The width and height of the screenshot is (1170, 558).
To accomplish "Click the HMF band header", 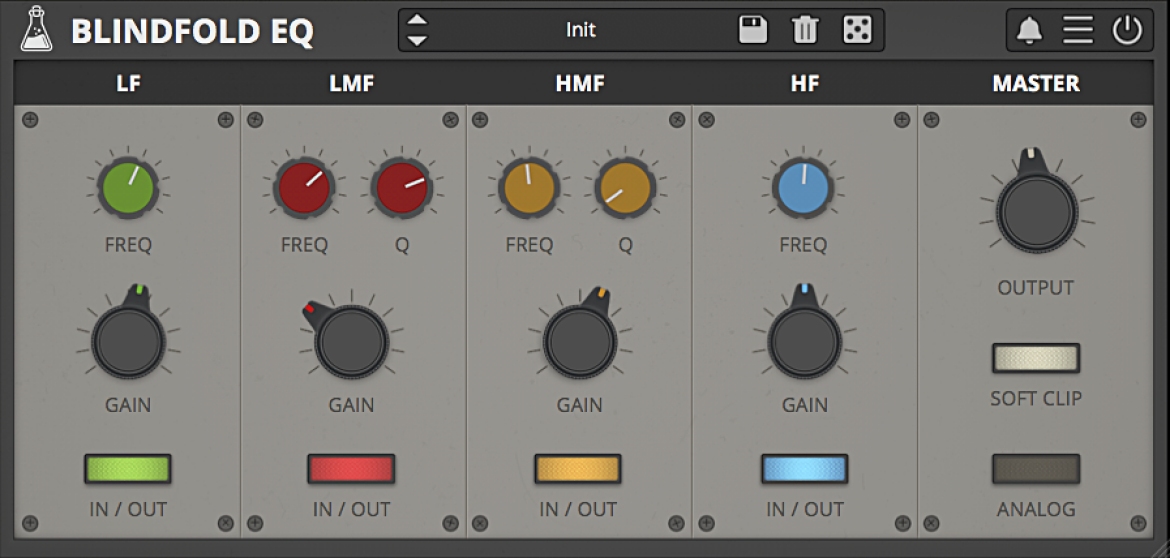I will point(580,84).
